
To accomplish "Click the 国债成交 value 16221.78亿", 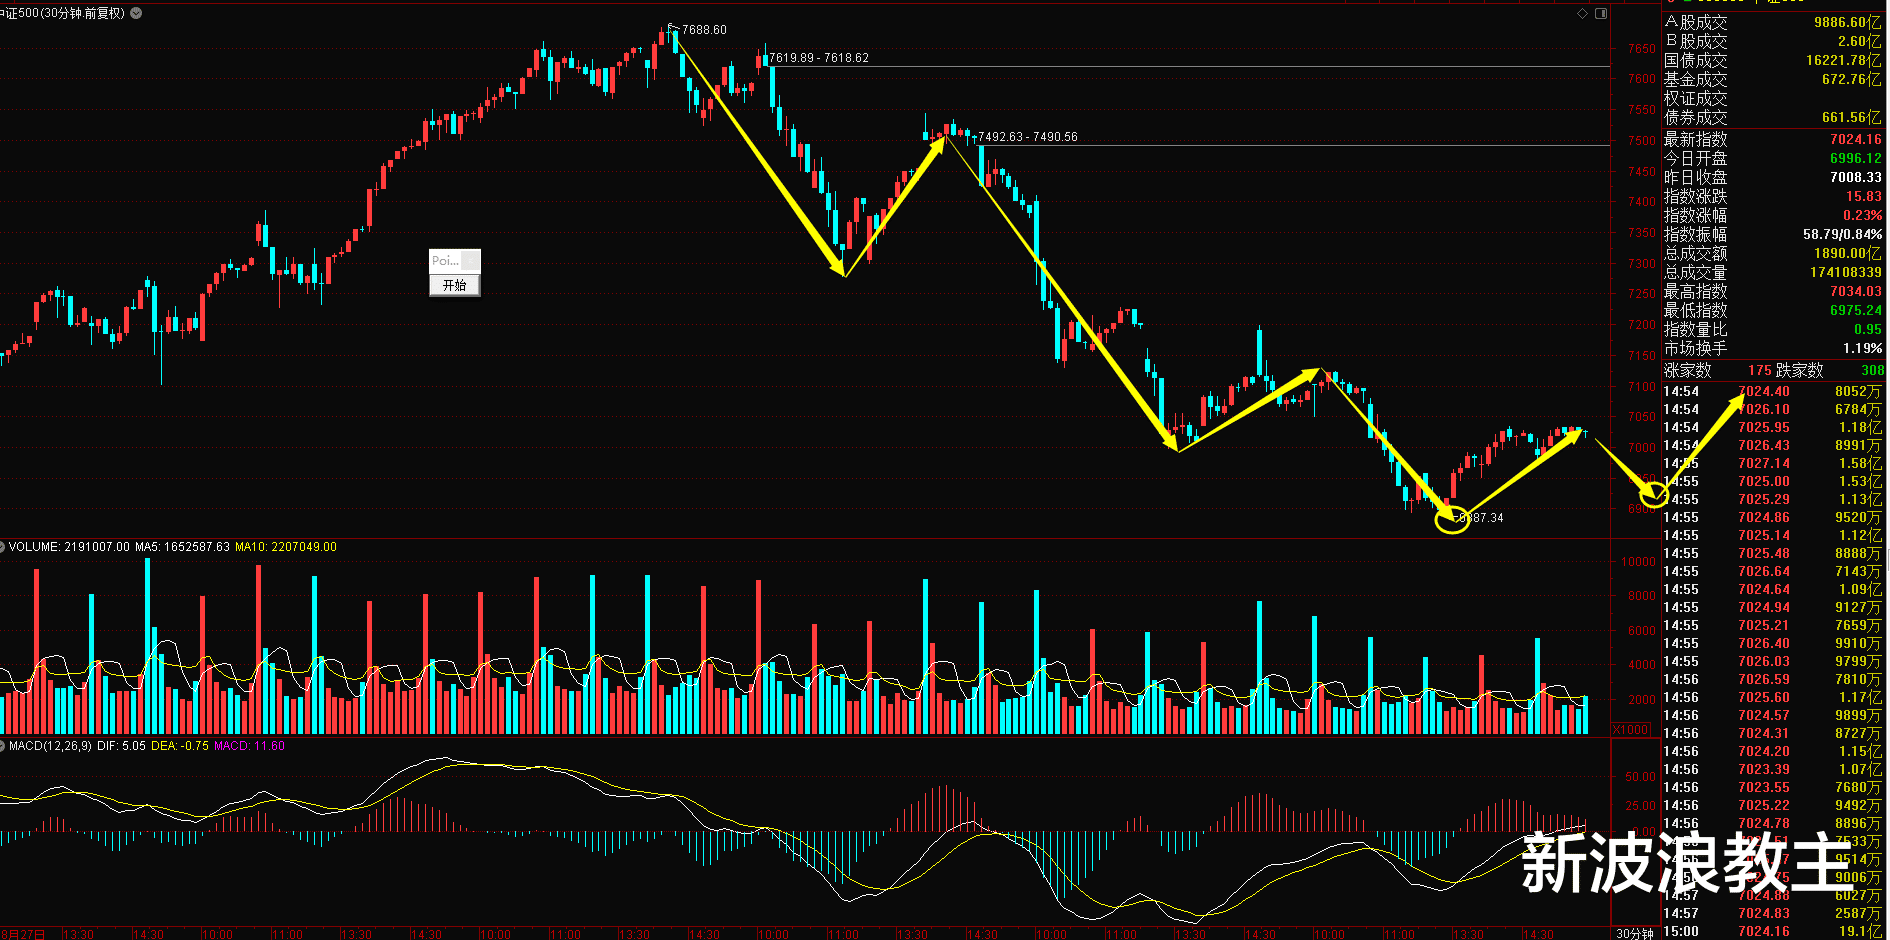I will [x=1843, y=60].
